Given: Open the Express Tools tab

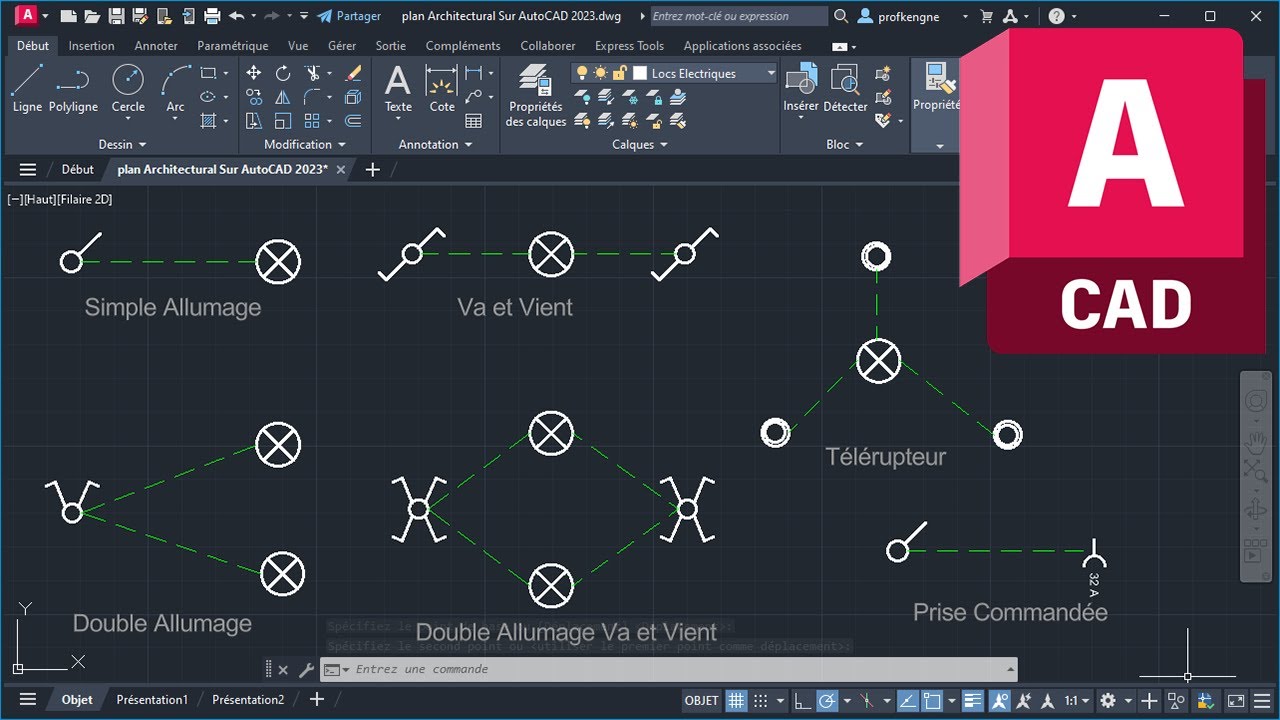Looking at the screenshot, I should tap(629, 46).
